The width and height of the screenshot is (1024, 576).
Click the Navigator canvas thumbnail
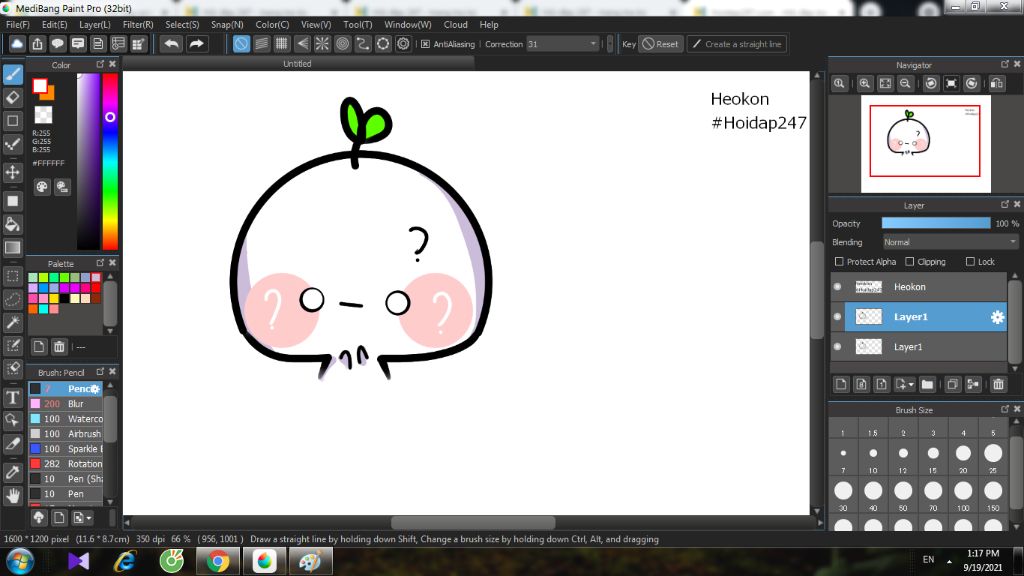coord(925,144)
